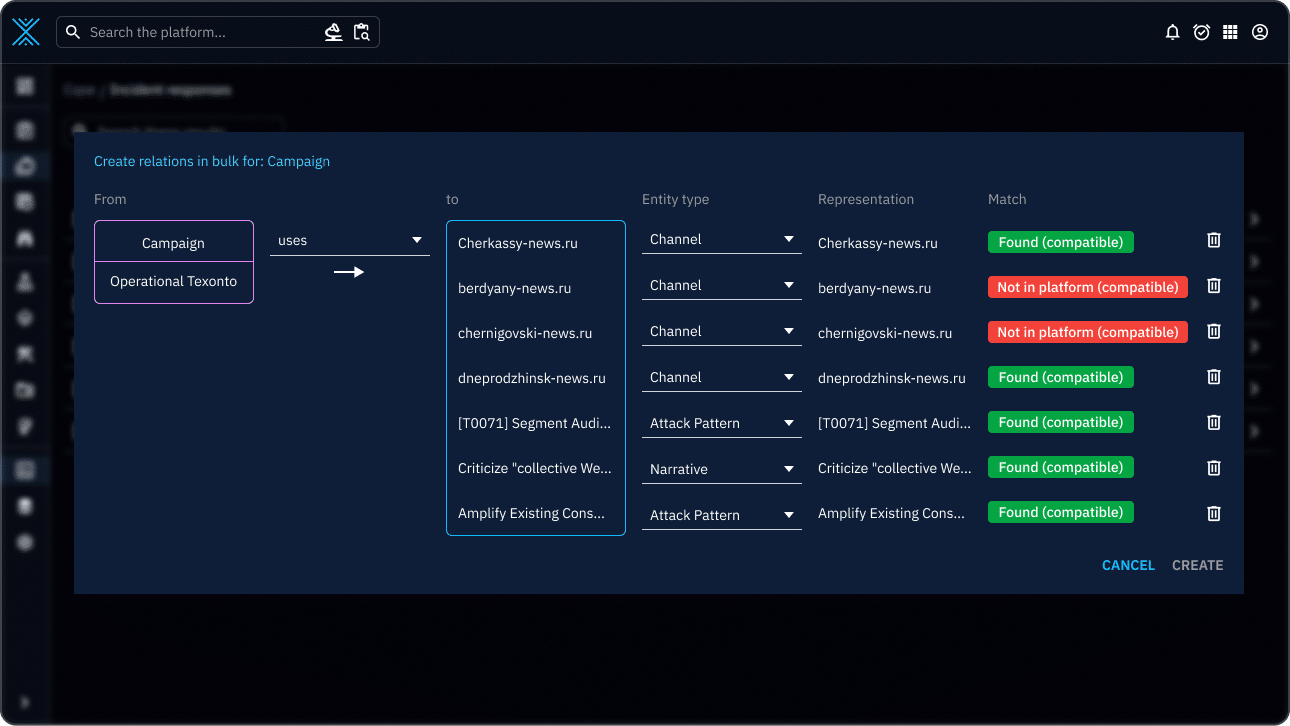Open the relationship type 'uses' dropdown
This screenshot has height=726, width=1290.
point(350,241)
